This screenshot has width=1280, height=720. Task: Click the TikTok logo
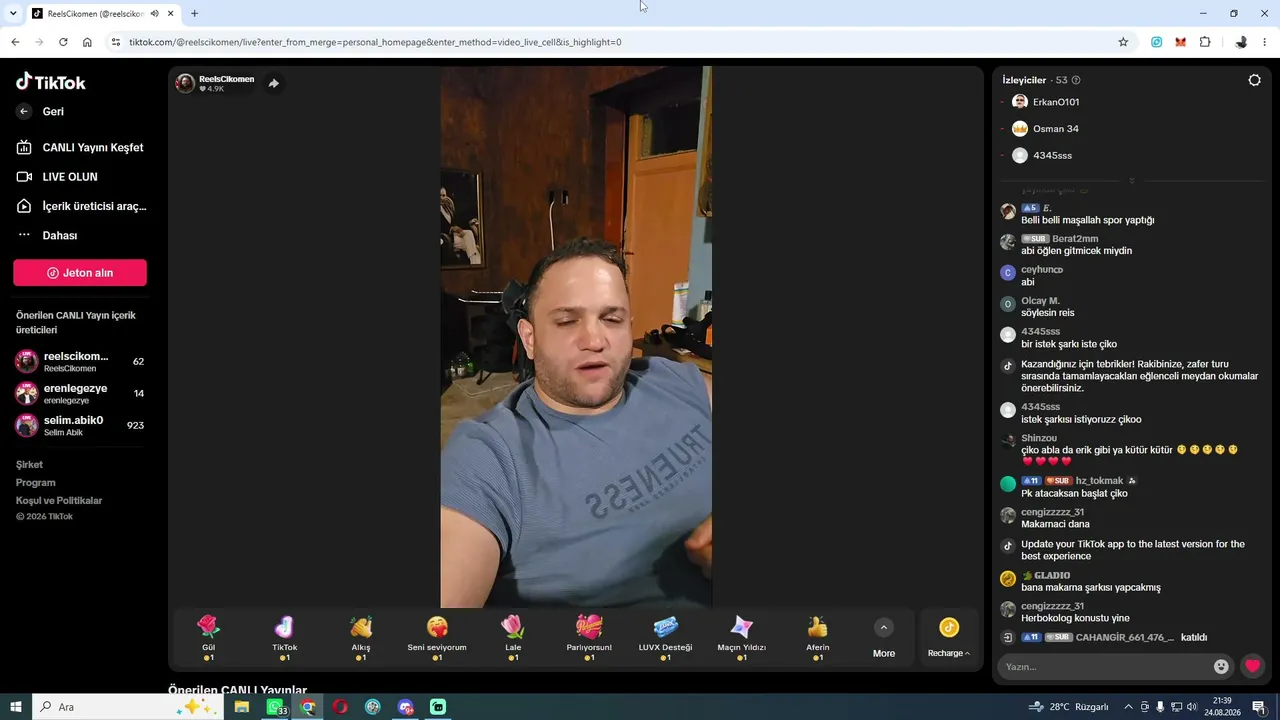pos(51,82)
